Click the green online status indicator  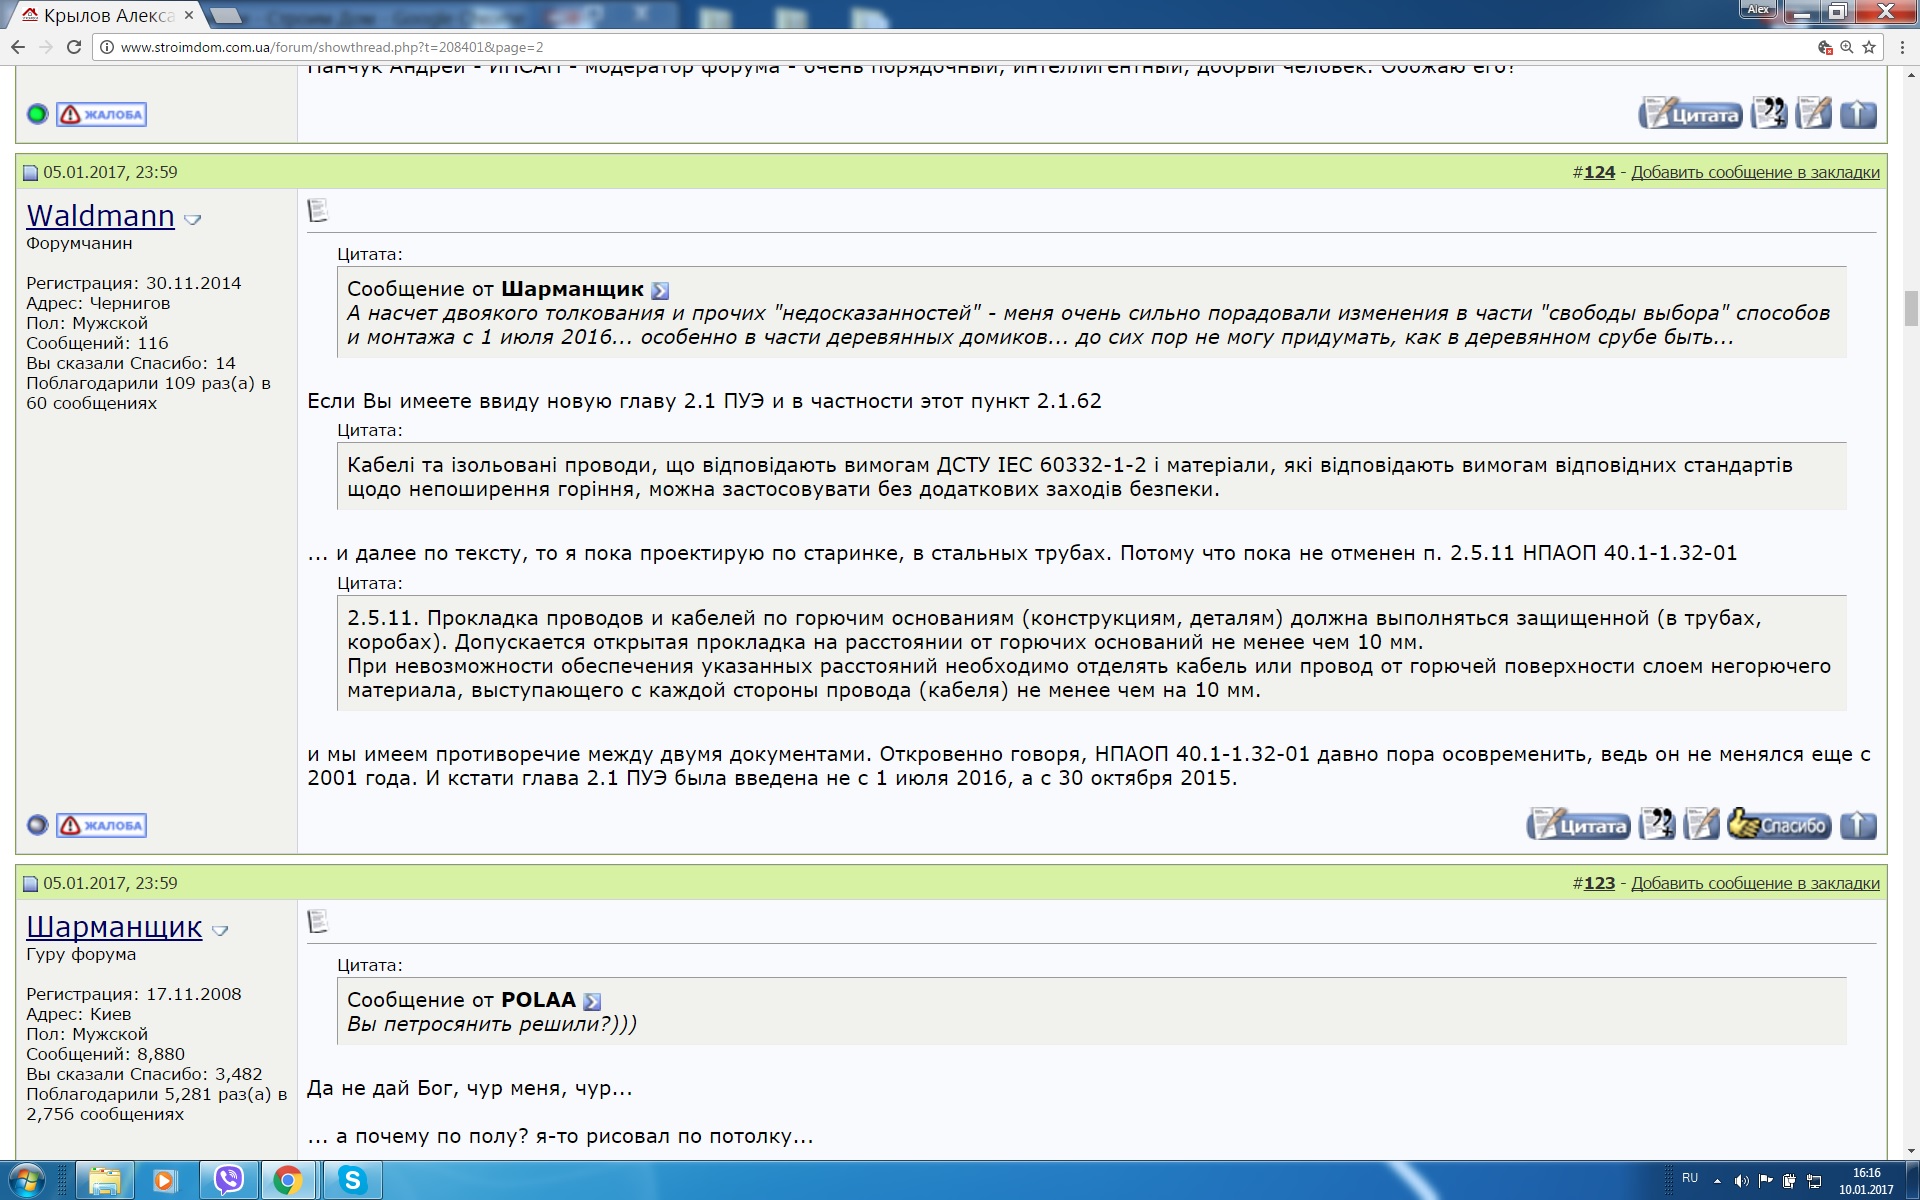tap(37, 114)
